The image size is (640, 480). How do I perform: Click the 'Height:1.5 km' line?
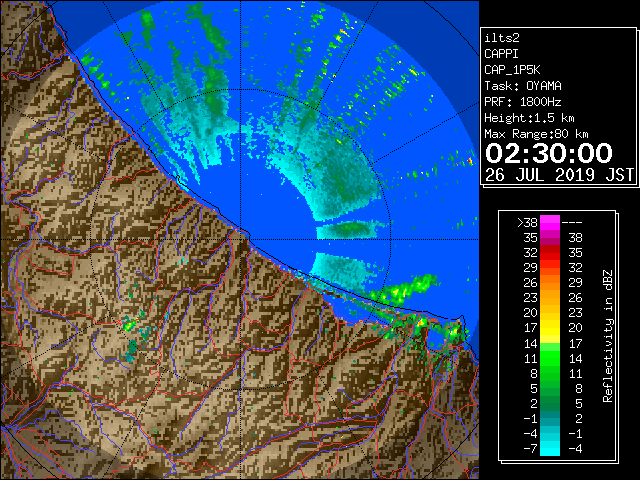(529, 118)
